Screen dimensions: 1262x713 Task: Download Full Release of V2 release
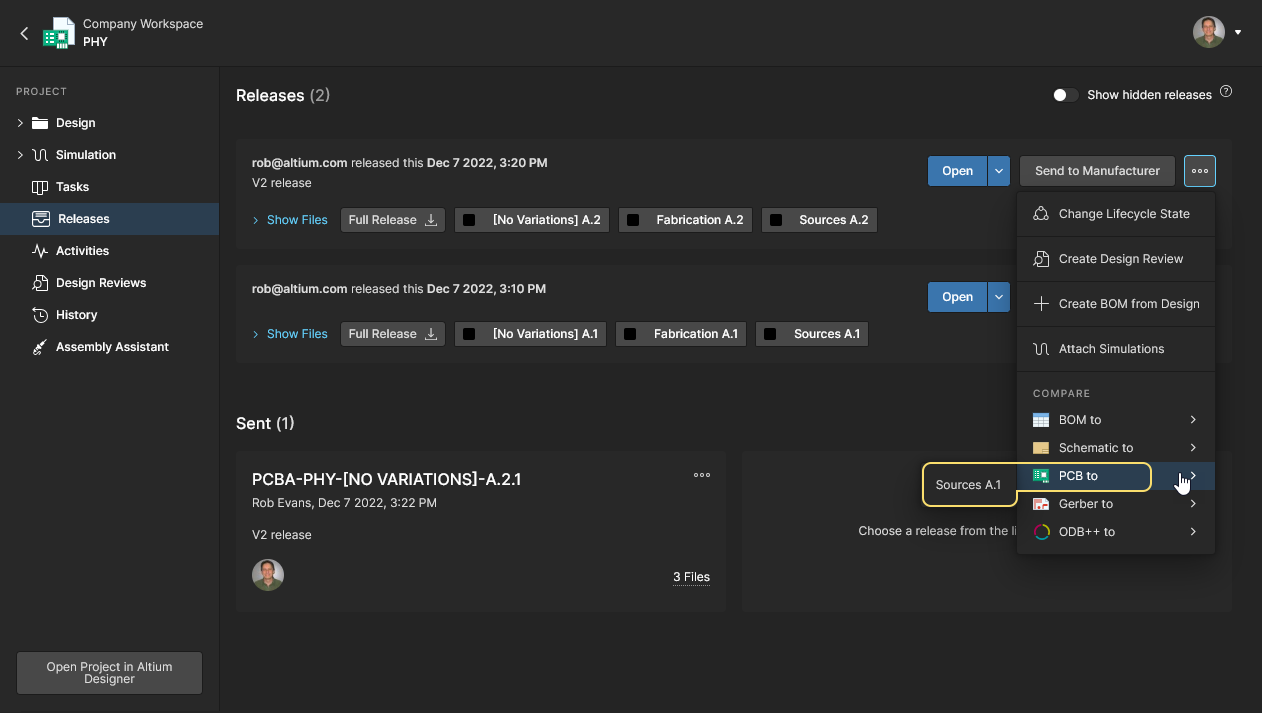[393, 220]
